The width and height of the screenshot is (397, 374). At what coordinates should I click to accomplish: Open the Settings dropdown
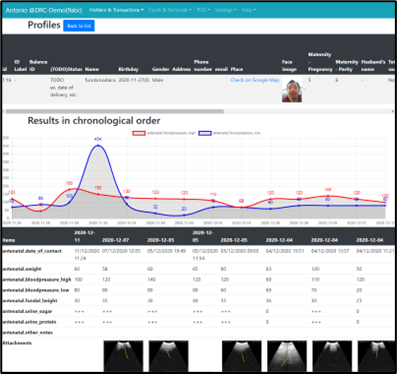pos(225,10)
